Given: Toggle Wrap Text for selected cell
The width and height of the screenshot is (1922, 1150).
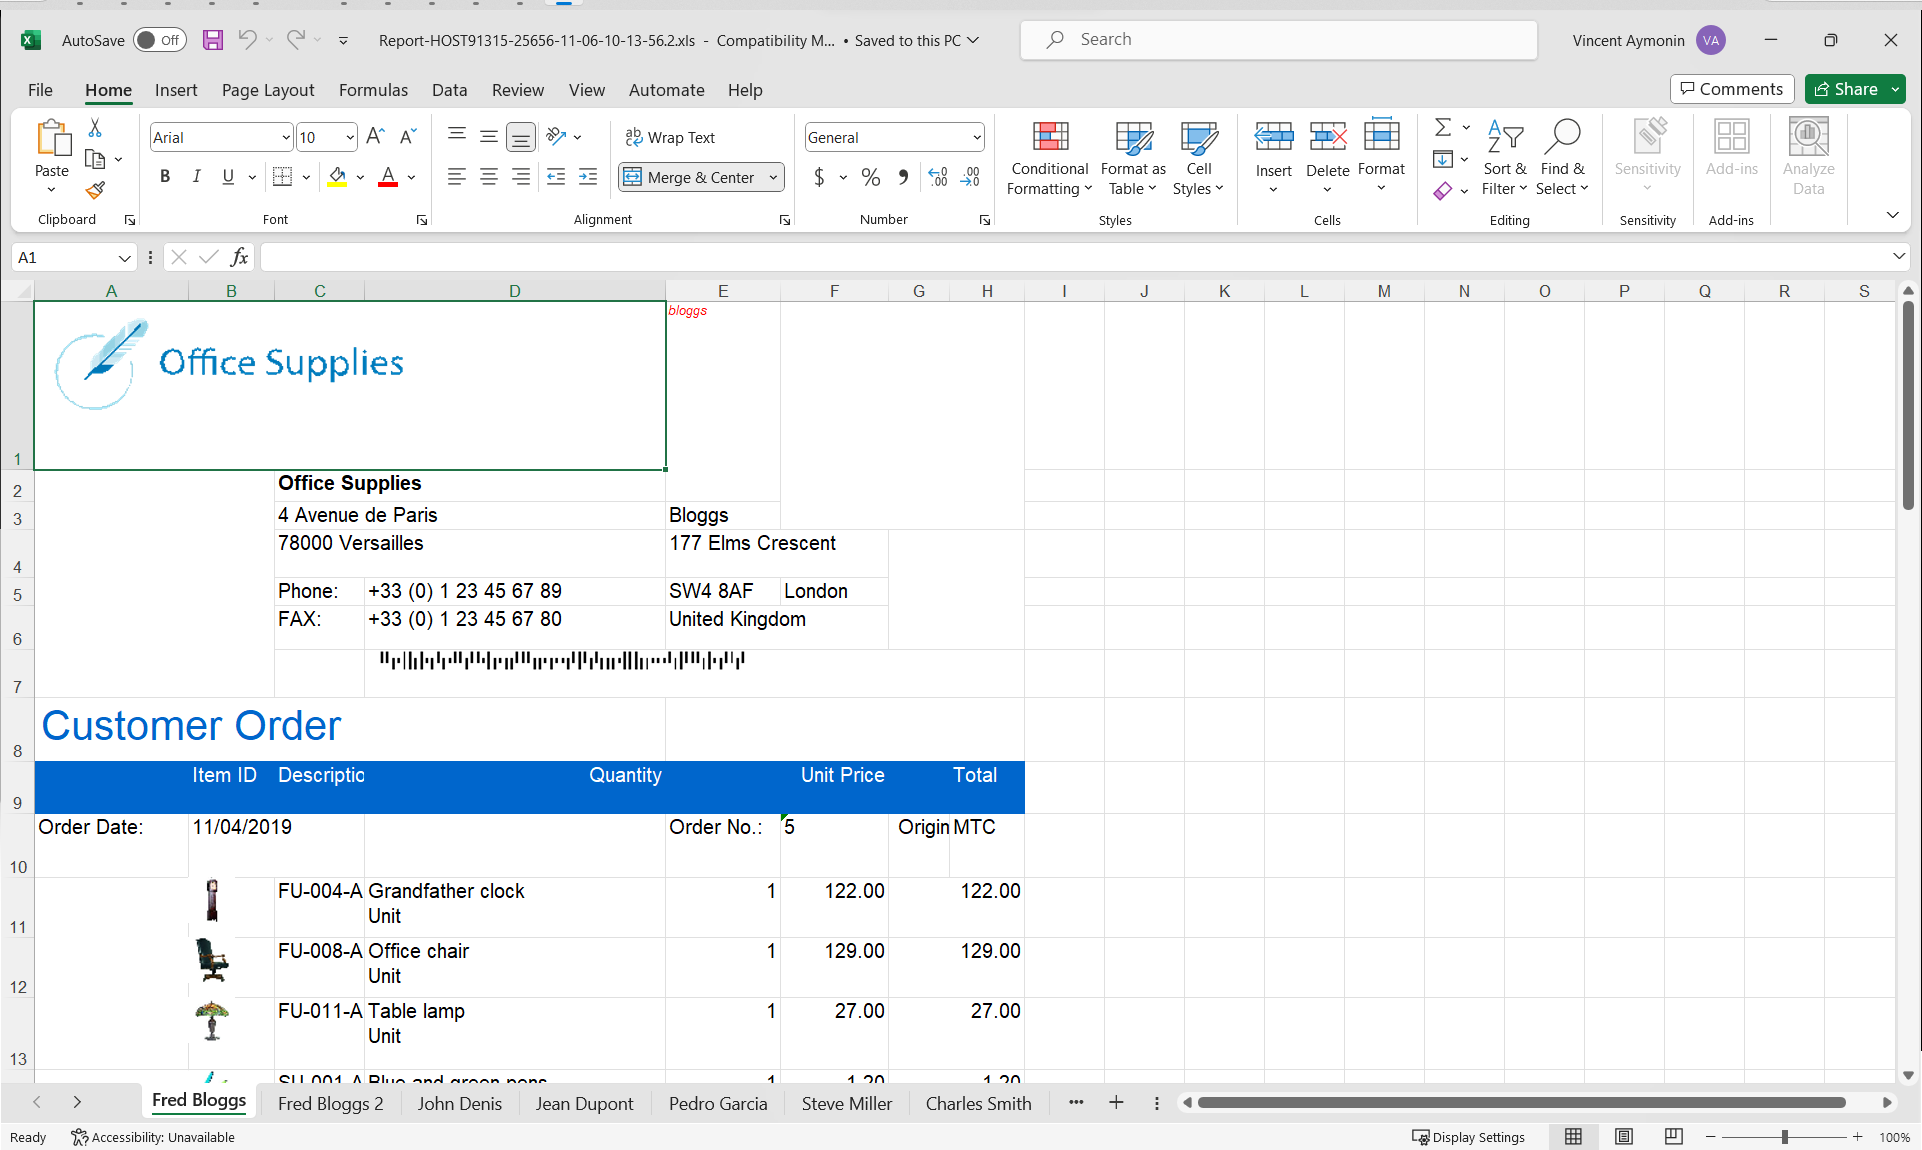Looking at the screenshot, I should pos(670,137).
